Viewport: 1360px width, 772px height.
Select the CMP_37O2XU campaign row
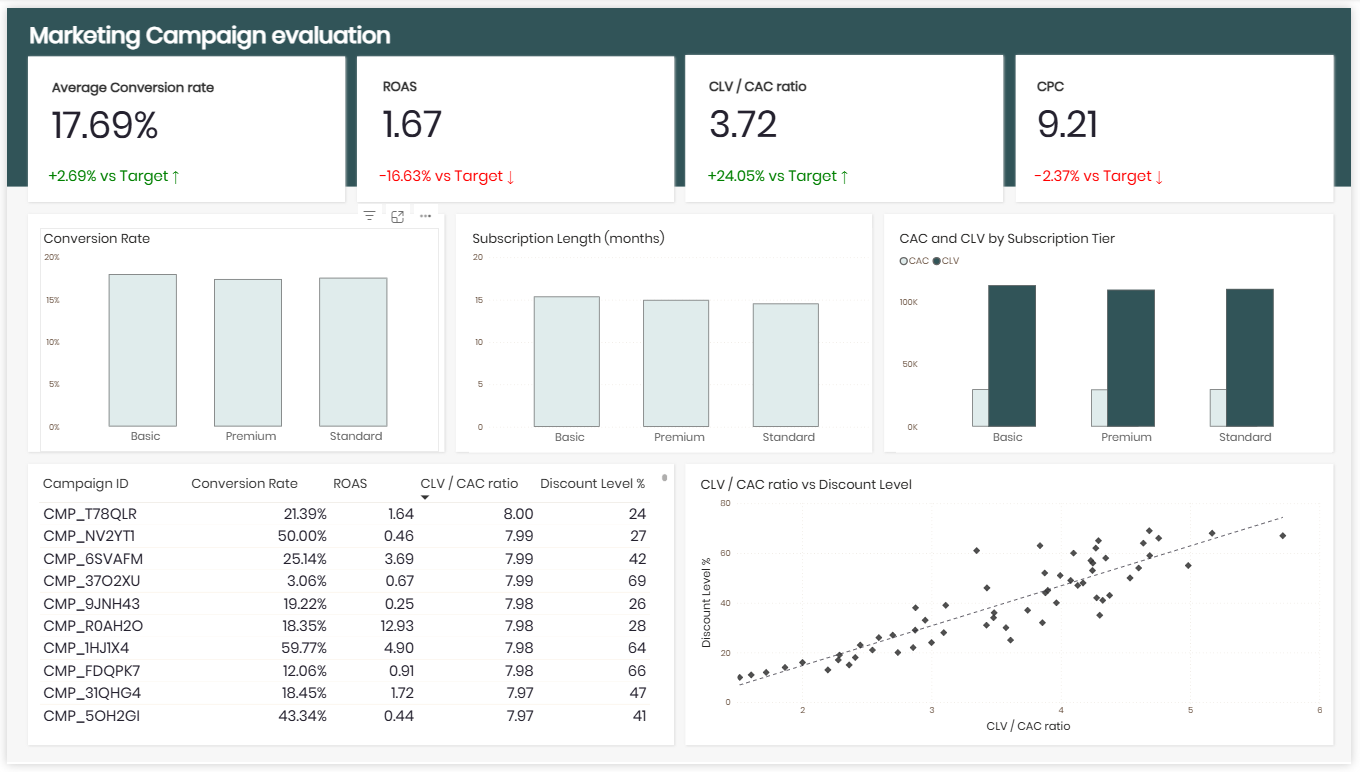coord(345,581)
